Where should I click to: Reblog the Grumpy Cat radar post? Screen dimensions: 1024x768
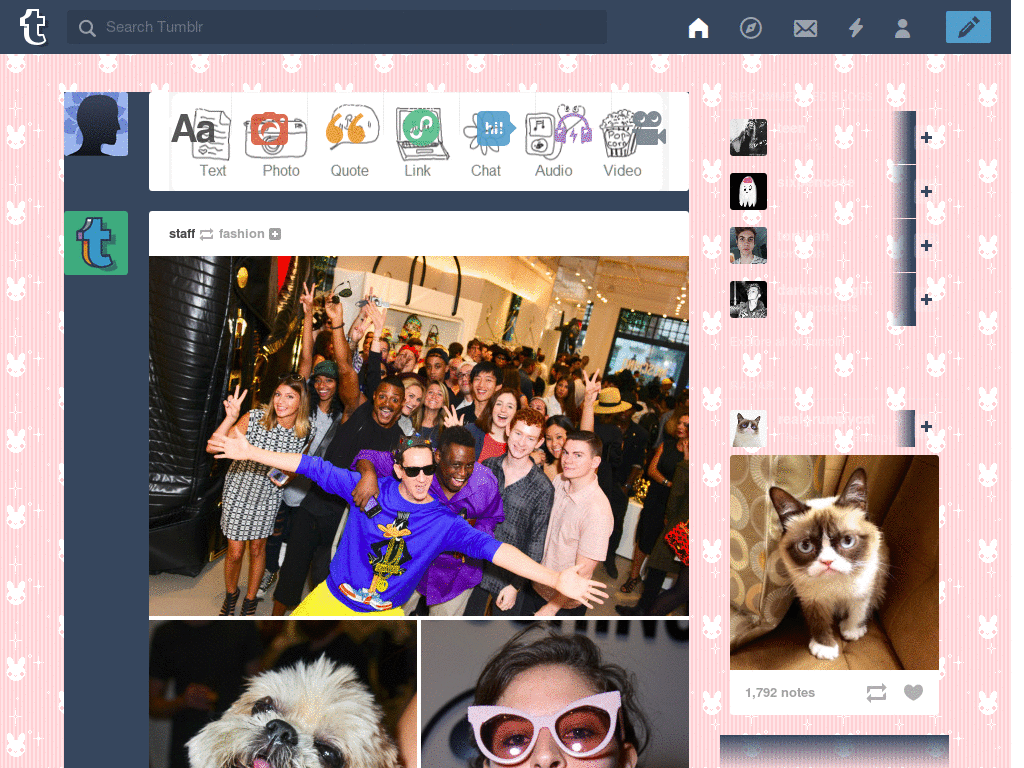pyautogui.click(x=876, y=692)
